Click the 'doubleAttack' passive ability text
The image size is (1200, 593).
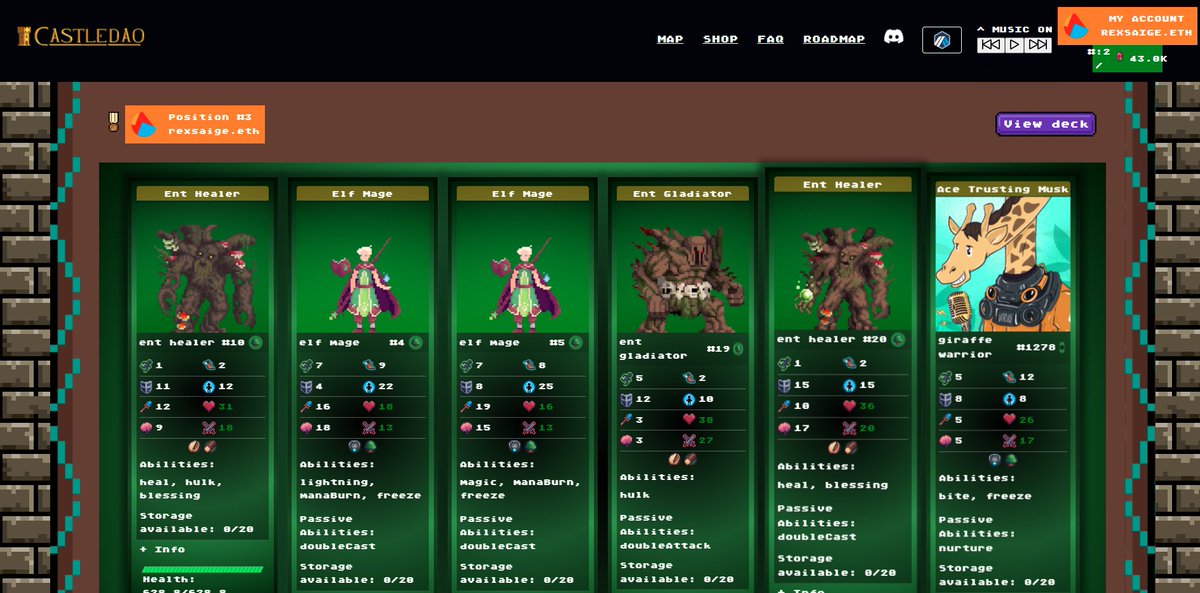pyautogui.click(x=665, y=545)
